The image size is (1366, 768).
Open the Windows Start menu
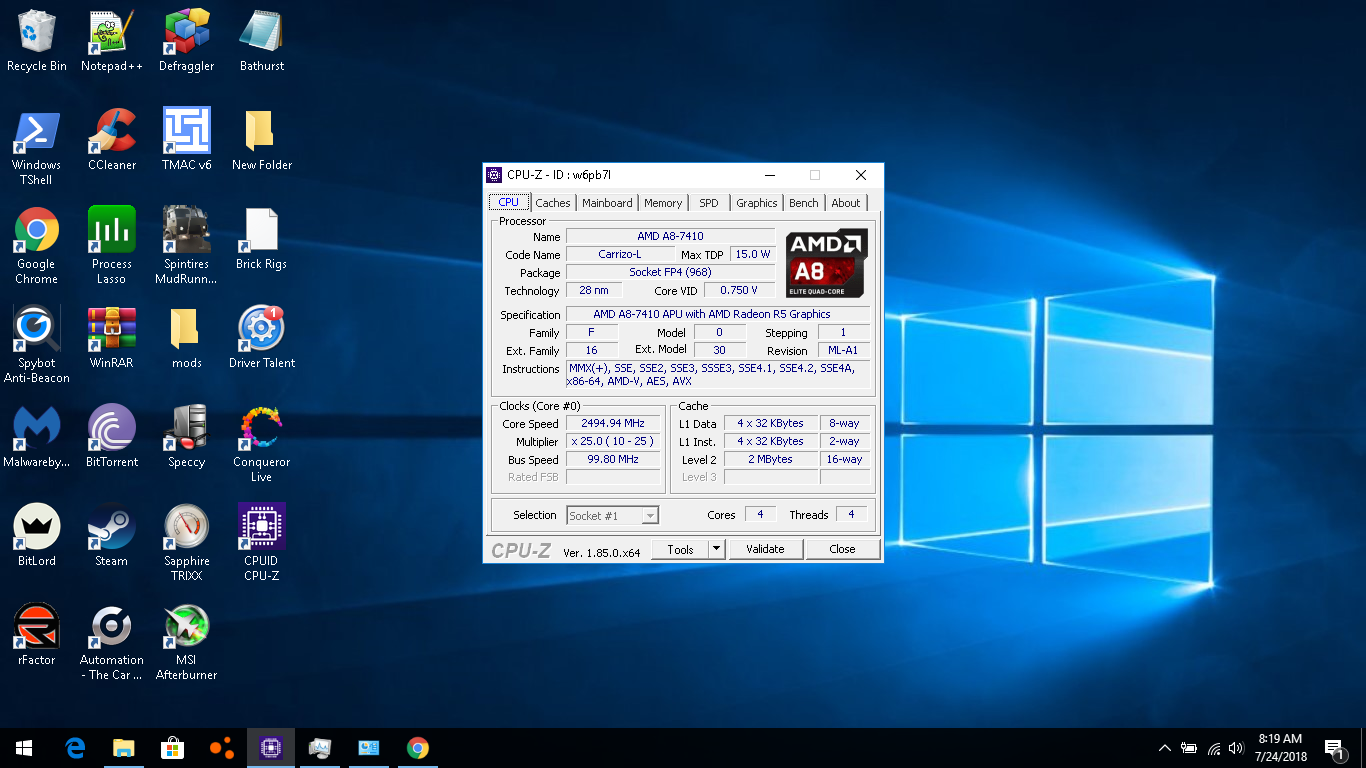pyautogui.click(x=24, y=748)
